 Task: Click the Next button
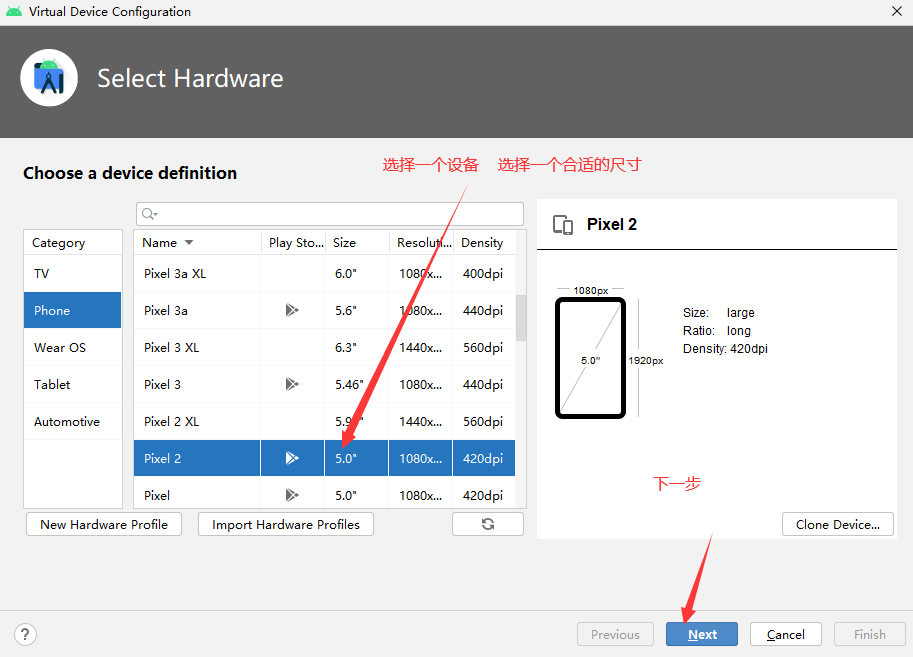click(702, 634)
